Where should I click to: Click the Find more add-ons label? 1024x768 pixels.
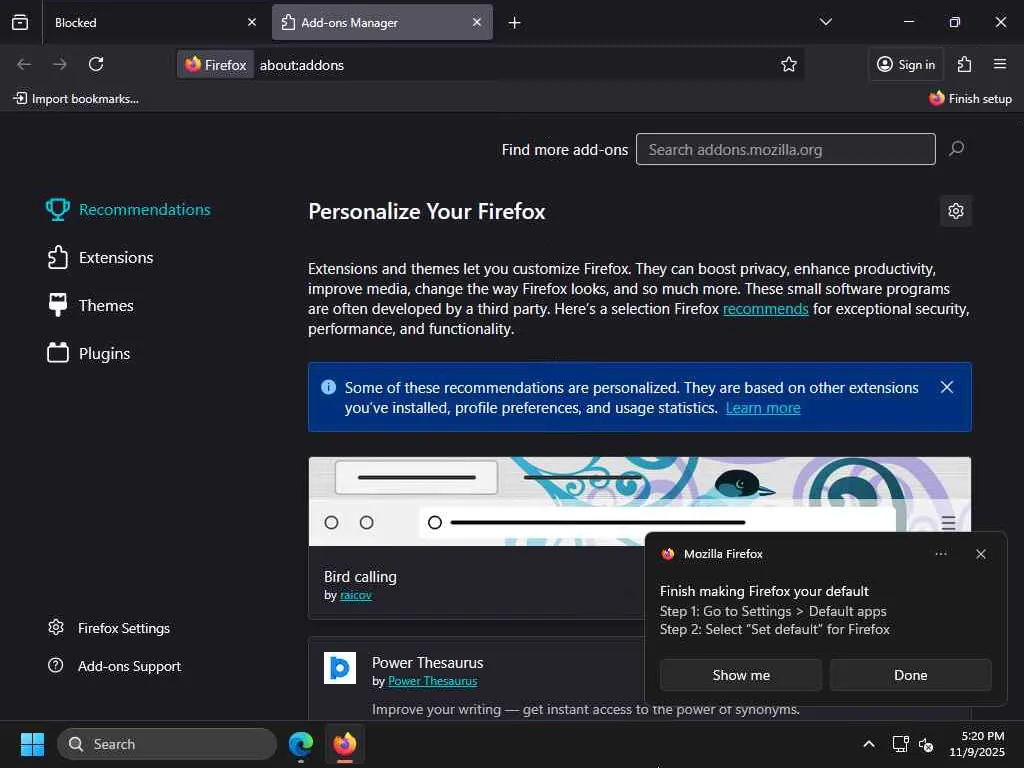click(x=565, y=150)
